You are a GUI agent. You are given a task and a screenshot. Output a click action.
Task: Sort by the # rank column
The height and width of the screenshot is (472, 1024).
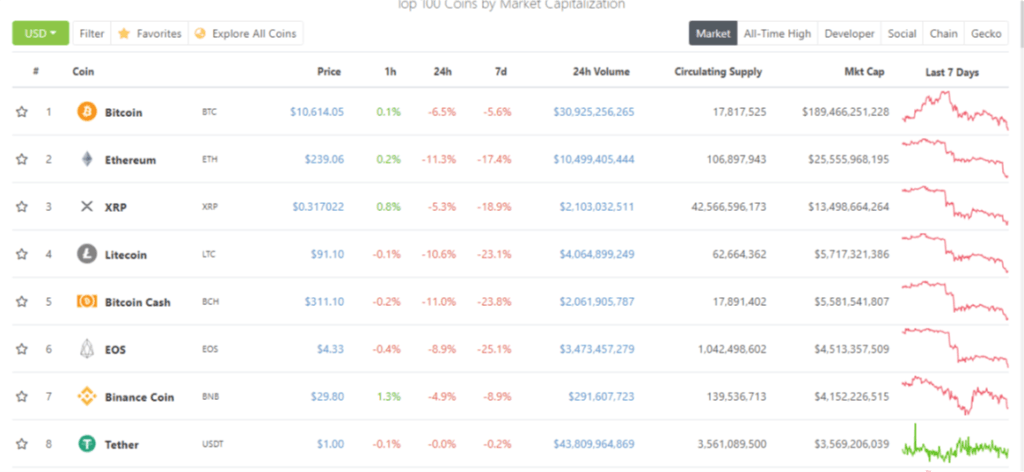36,72
